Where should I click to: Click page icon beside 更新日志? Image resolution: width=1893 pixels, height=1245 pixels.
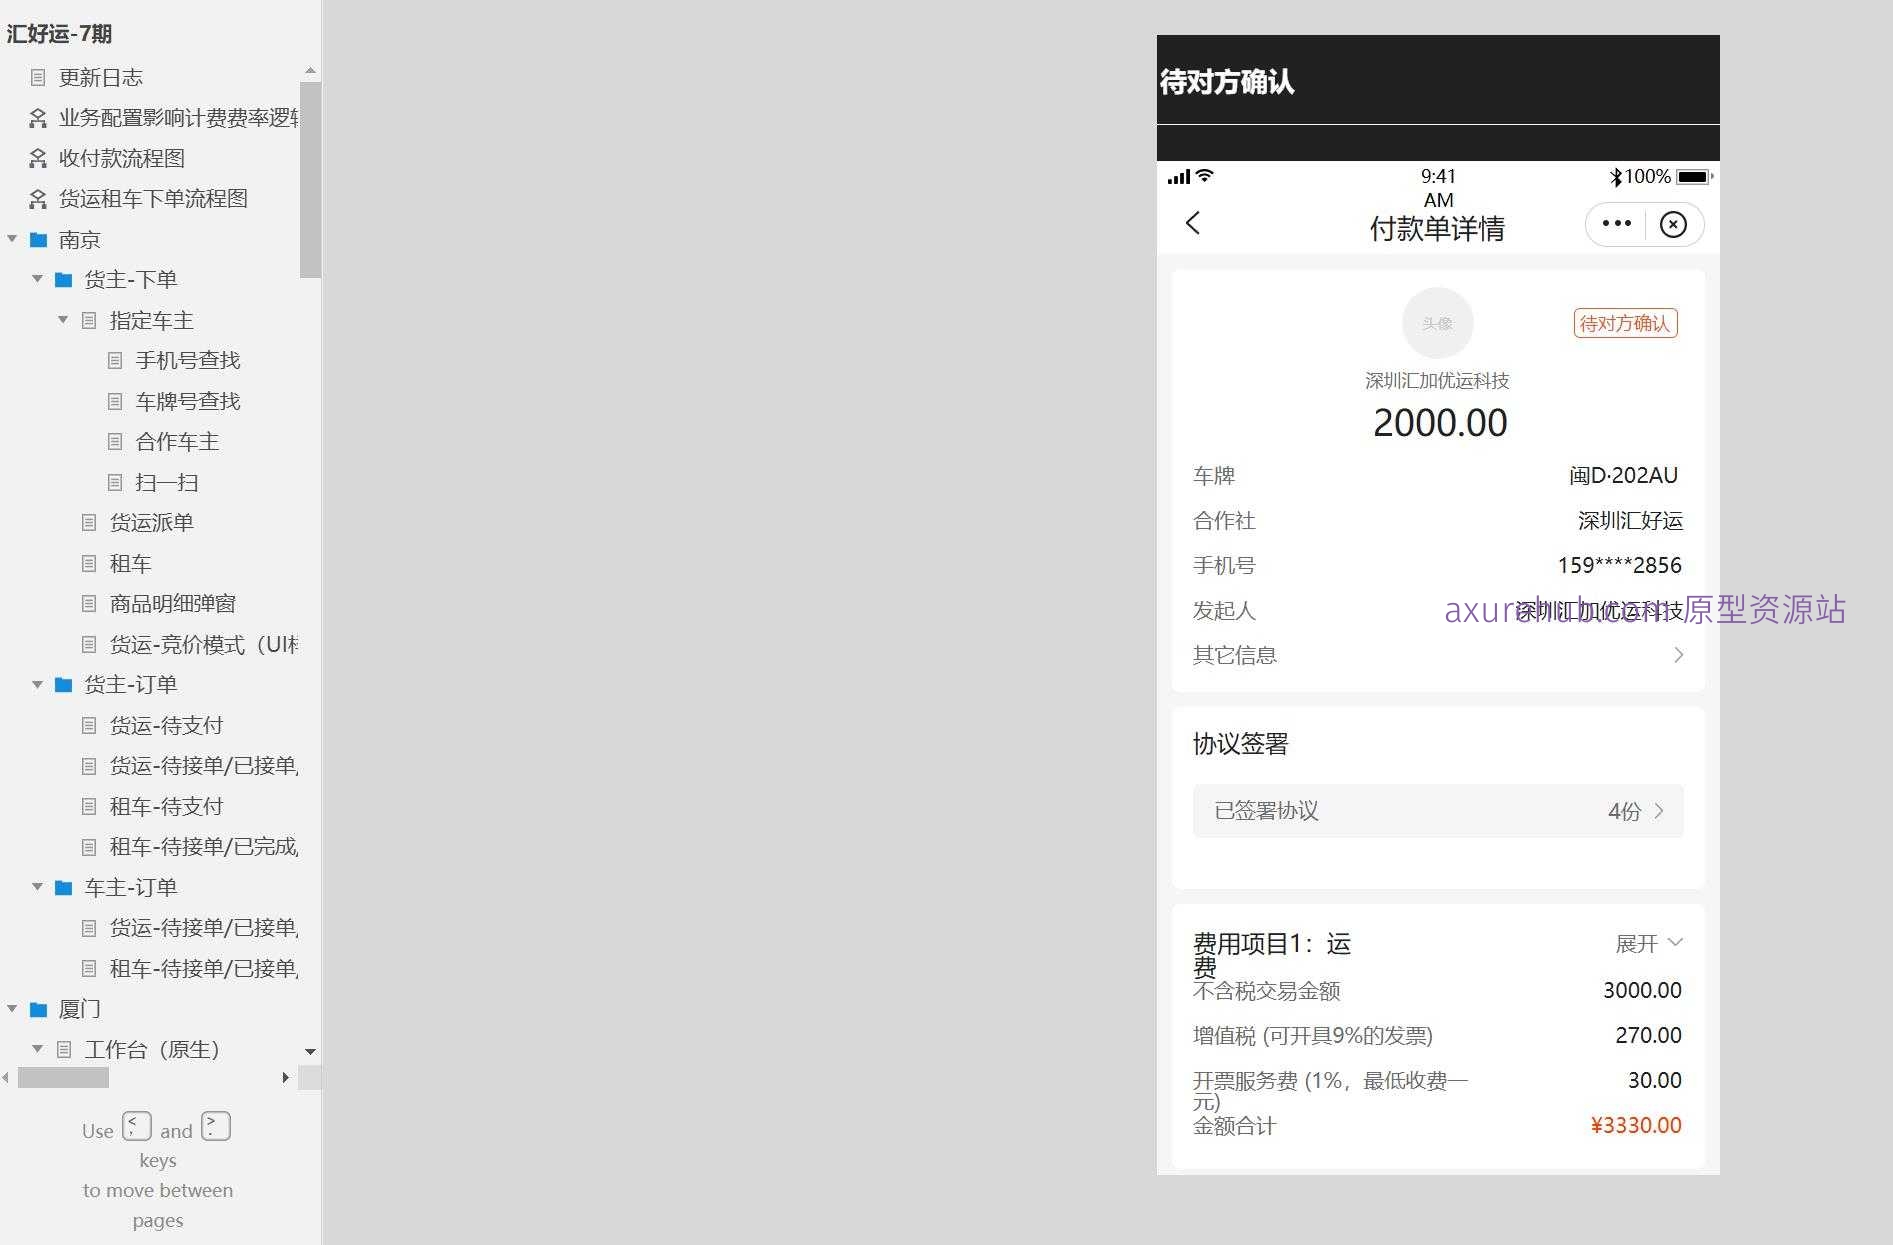(x=38, y=77)
